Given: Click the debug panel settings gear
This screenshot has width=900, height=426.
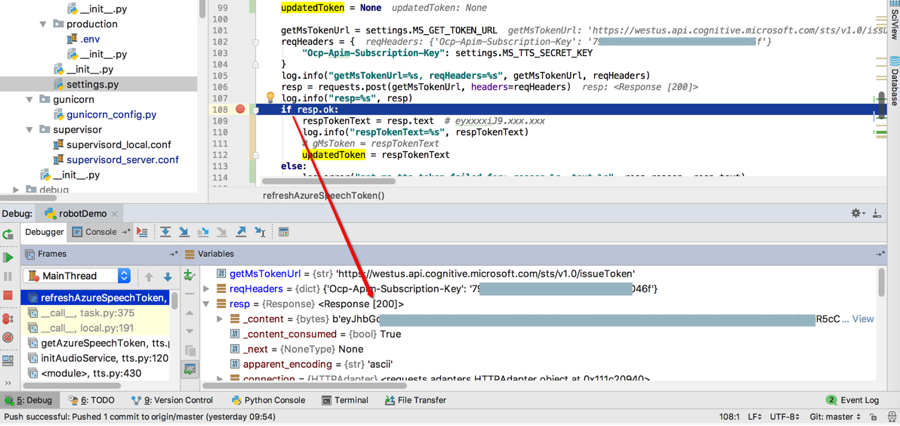Looking at the screenshot, I should 858,213.
